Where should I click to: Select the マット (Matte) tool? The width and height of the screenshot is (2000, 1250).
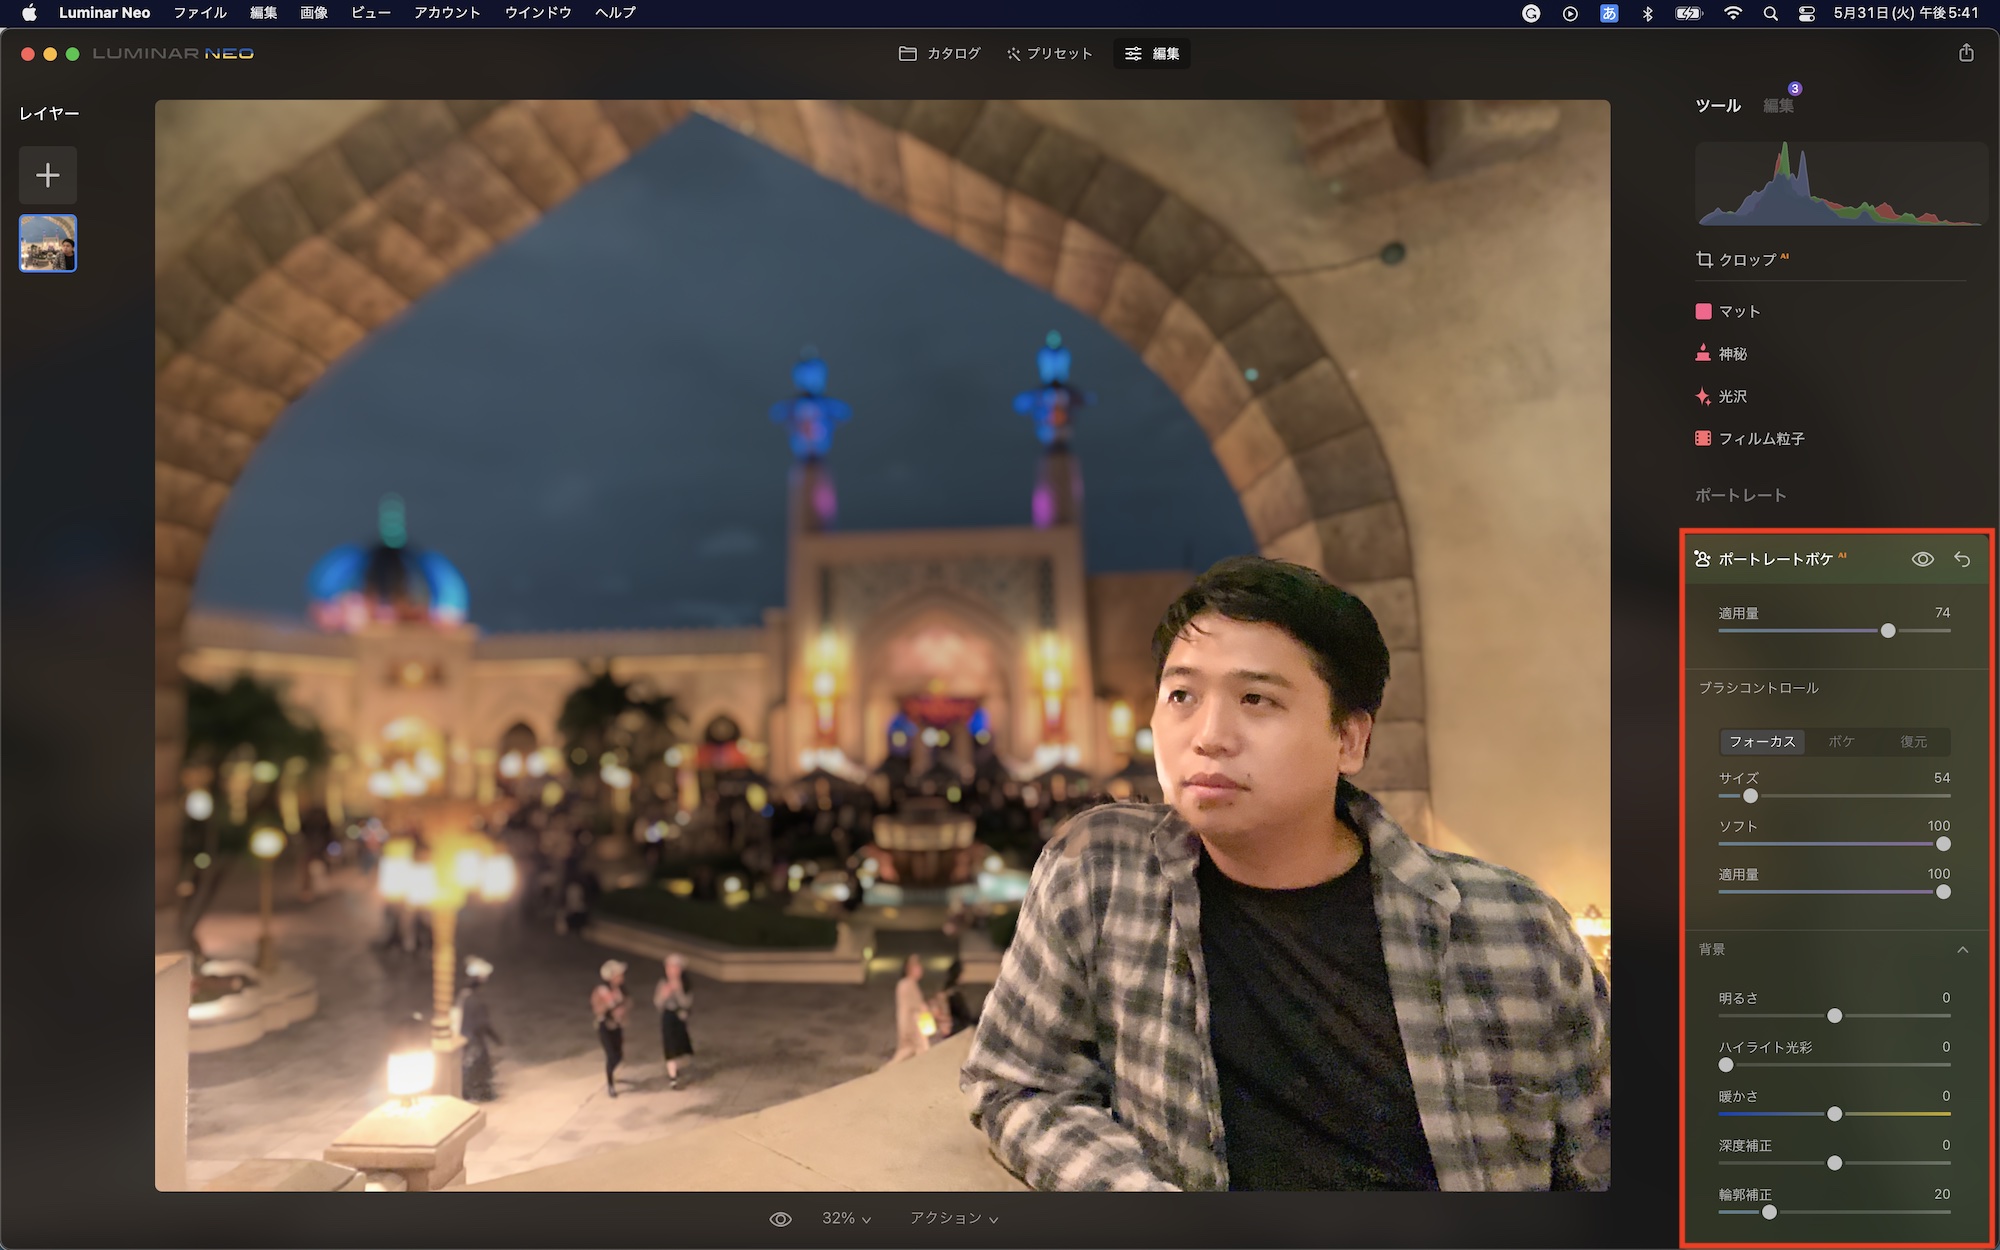(1739, 312)
